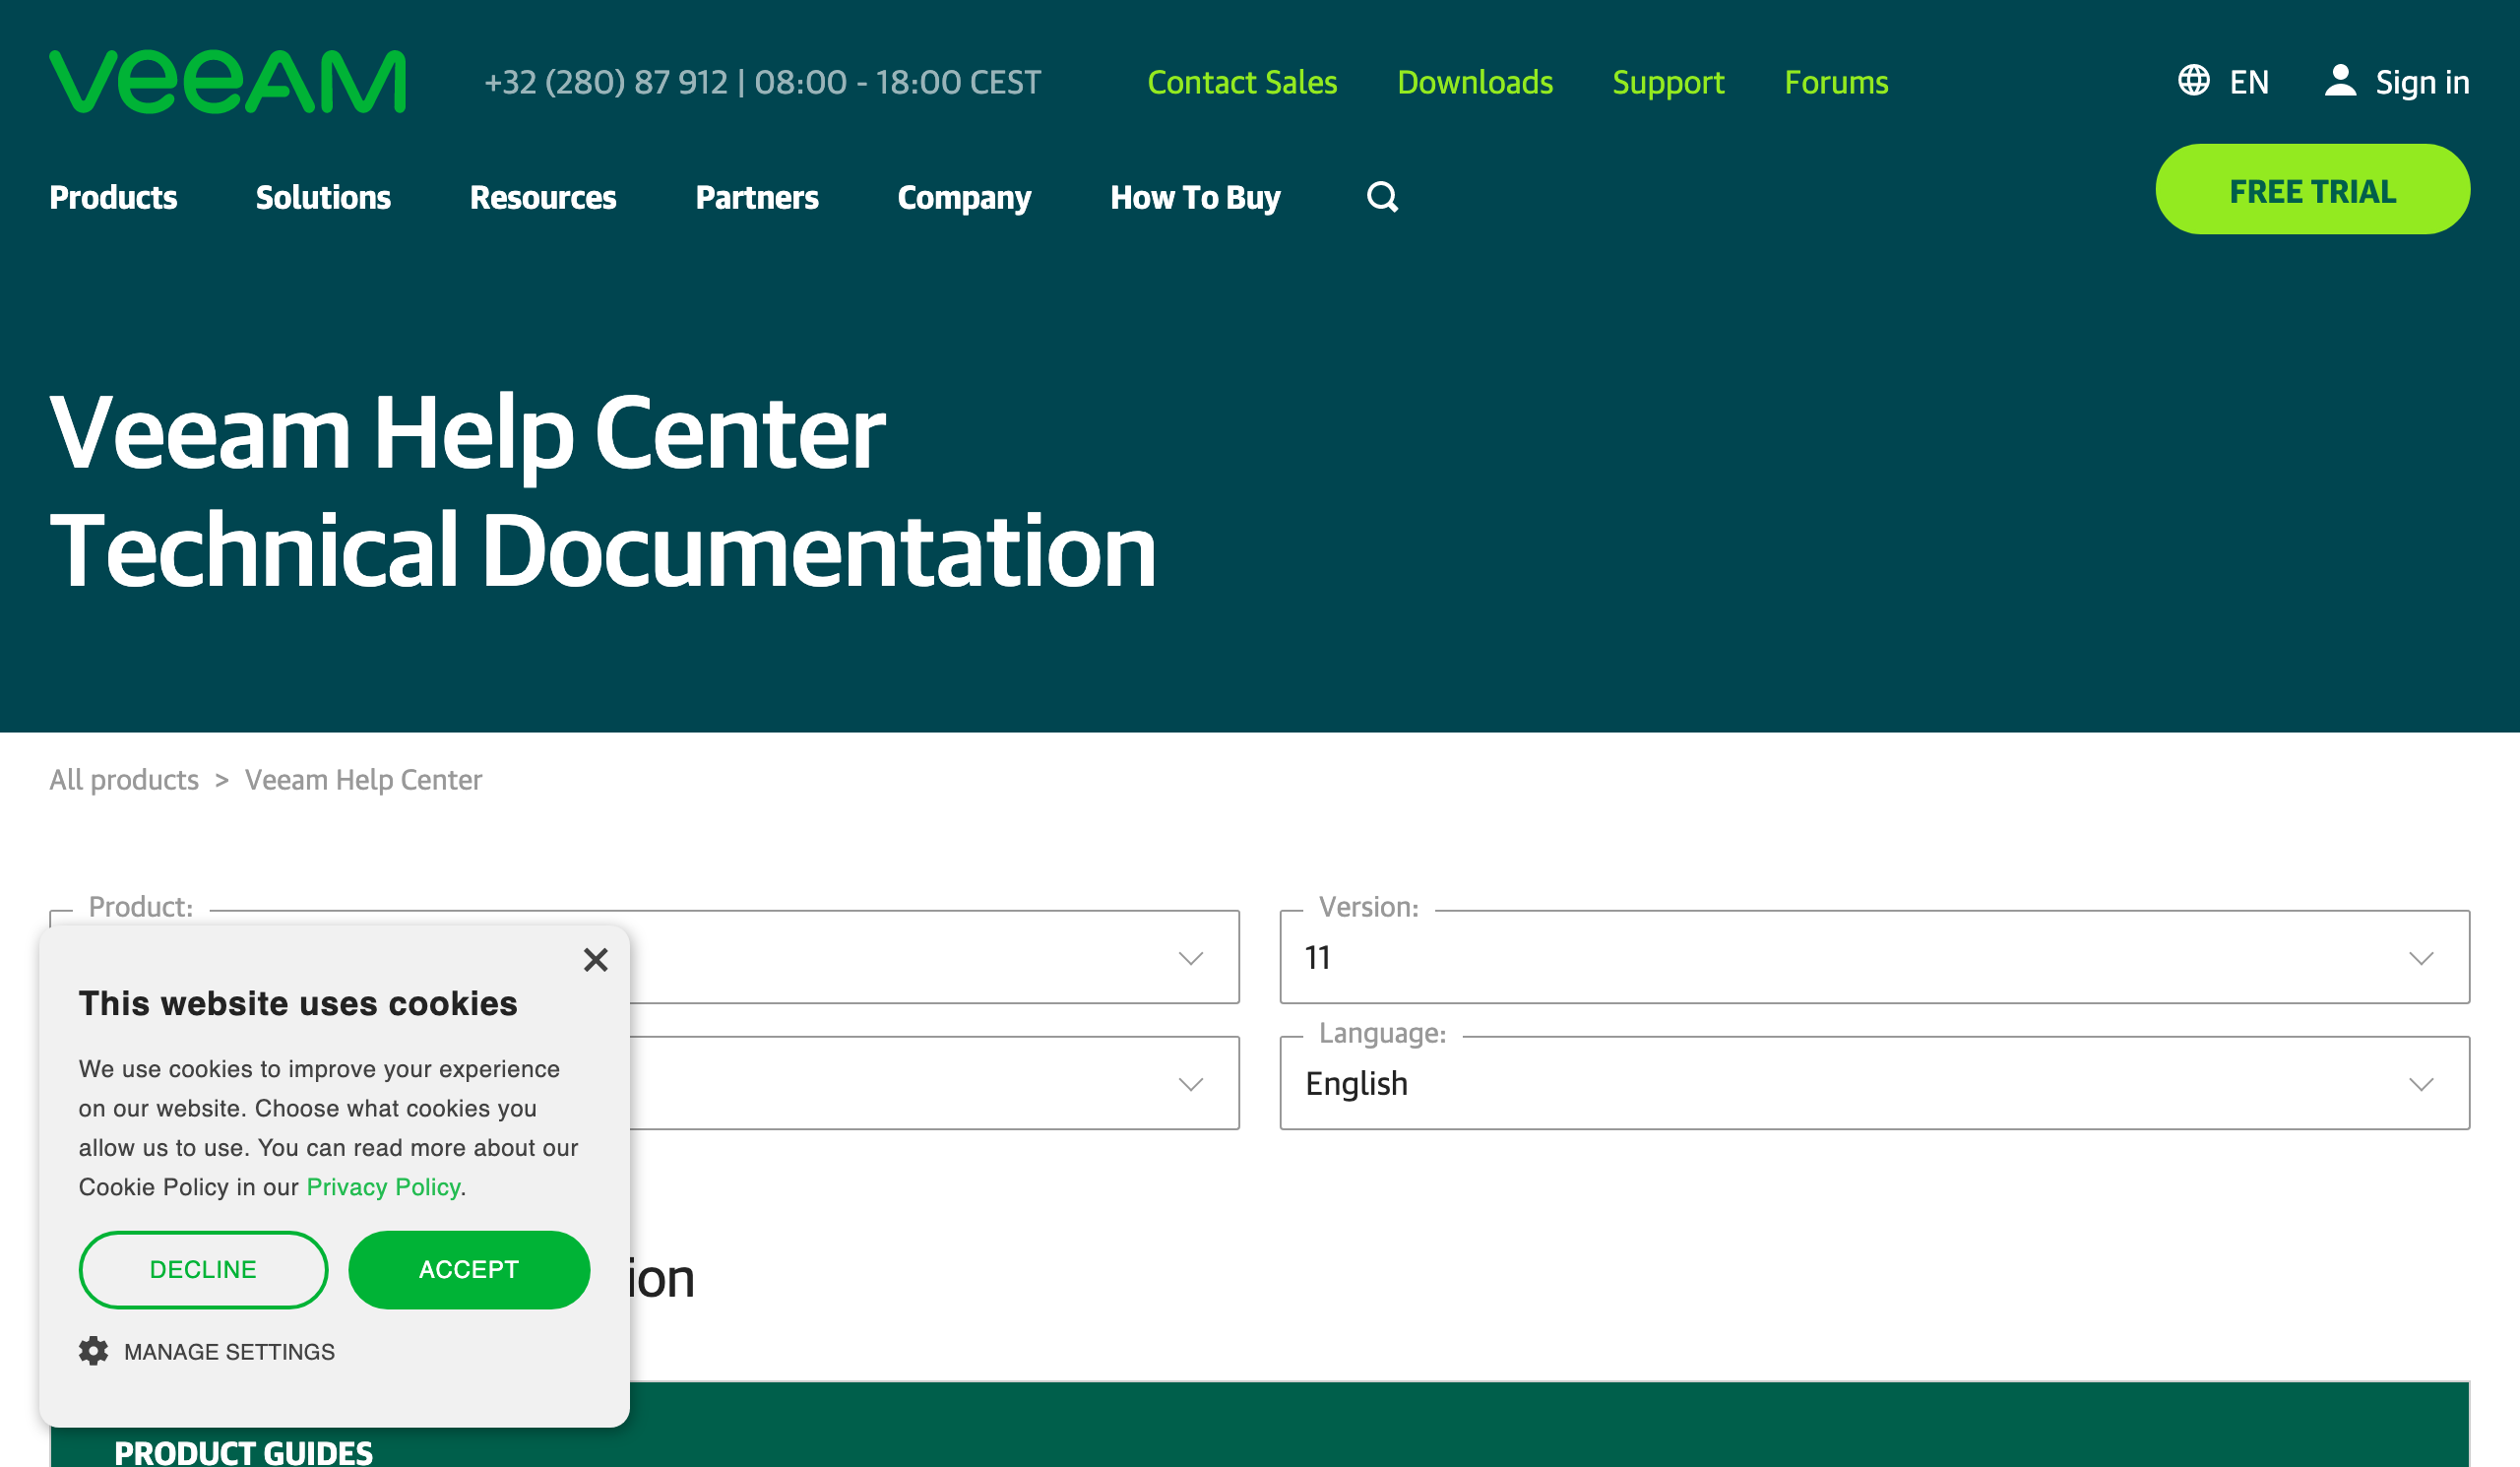Click the EN language selector

point(2249,82)
